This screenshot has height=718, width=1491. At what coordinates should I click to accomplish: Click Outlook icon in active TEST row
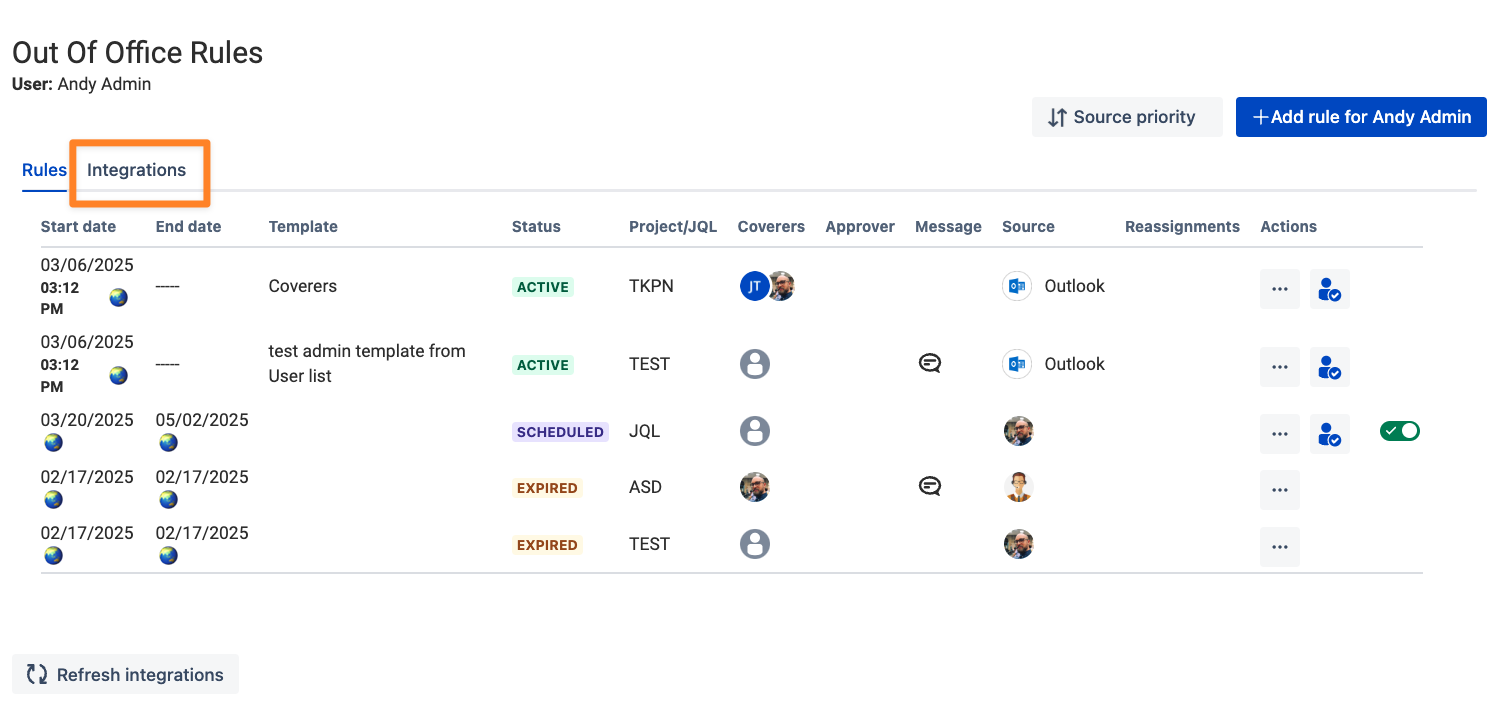click(x=1017, y=364)
